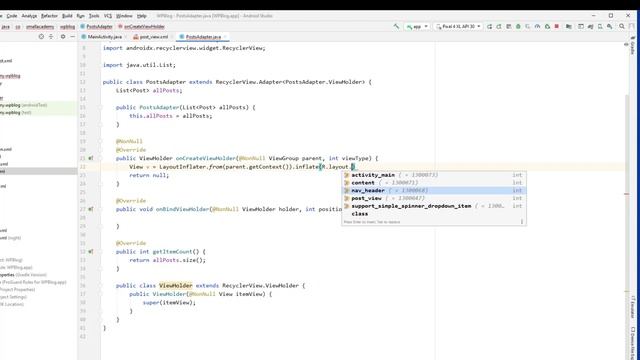This screenshot has height=360, width=640.
Task: Choose post_view from autocomplete list
Action: click(x=434, y=198)
